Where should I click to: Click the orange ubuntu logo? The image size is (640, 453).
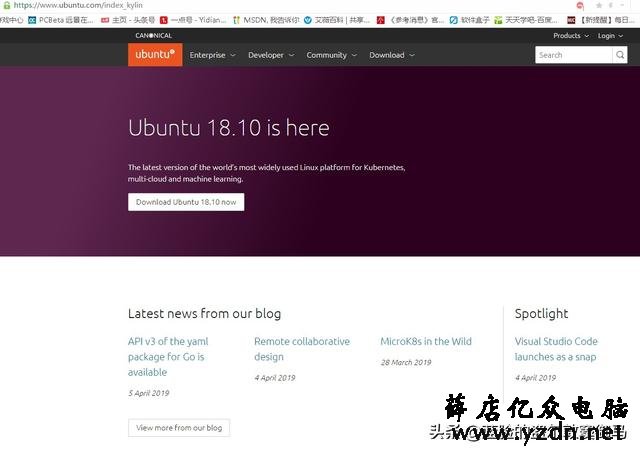(x=155, y=54)
